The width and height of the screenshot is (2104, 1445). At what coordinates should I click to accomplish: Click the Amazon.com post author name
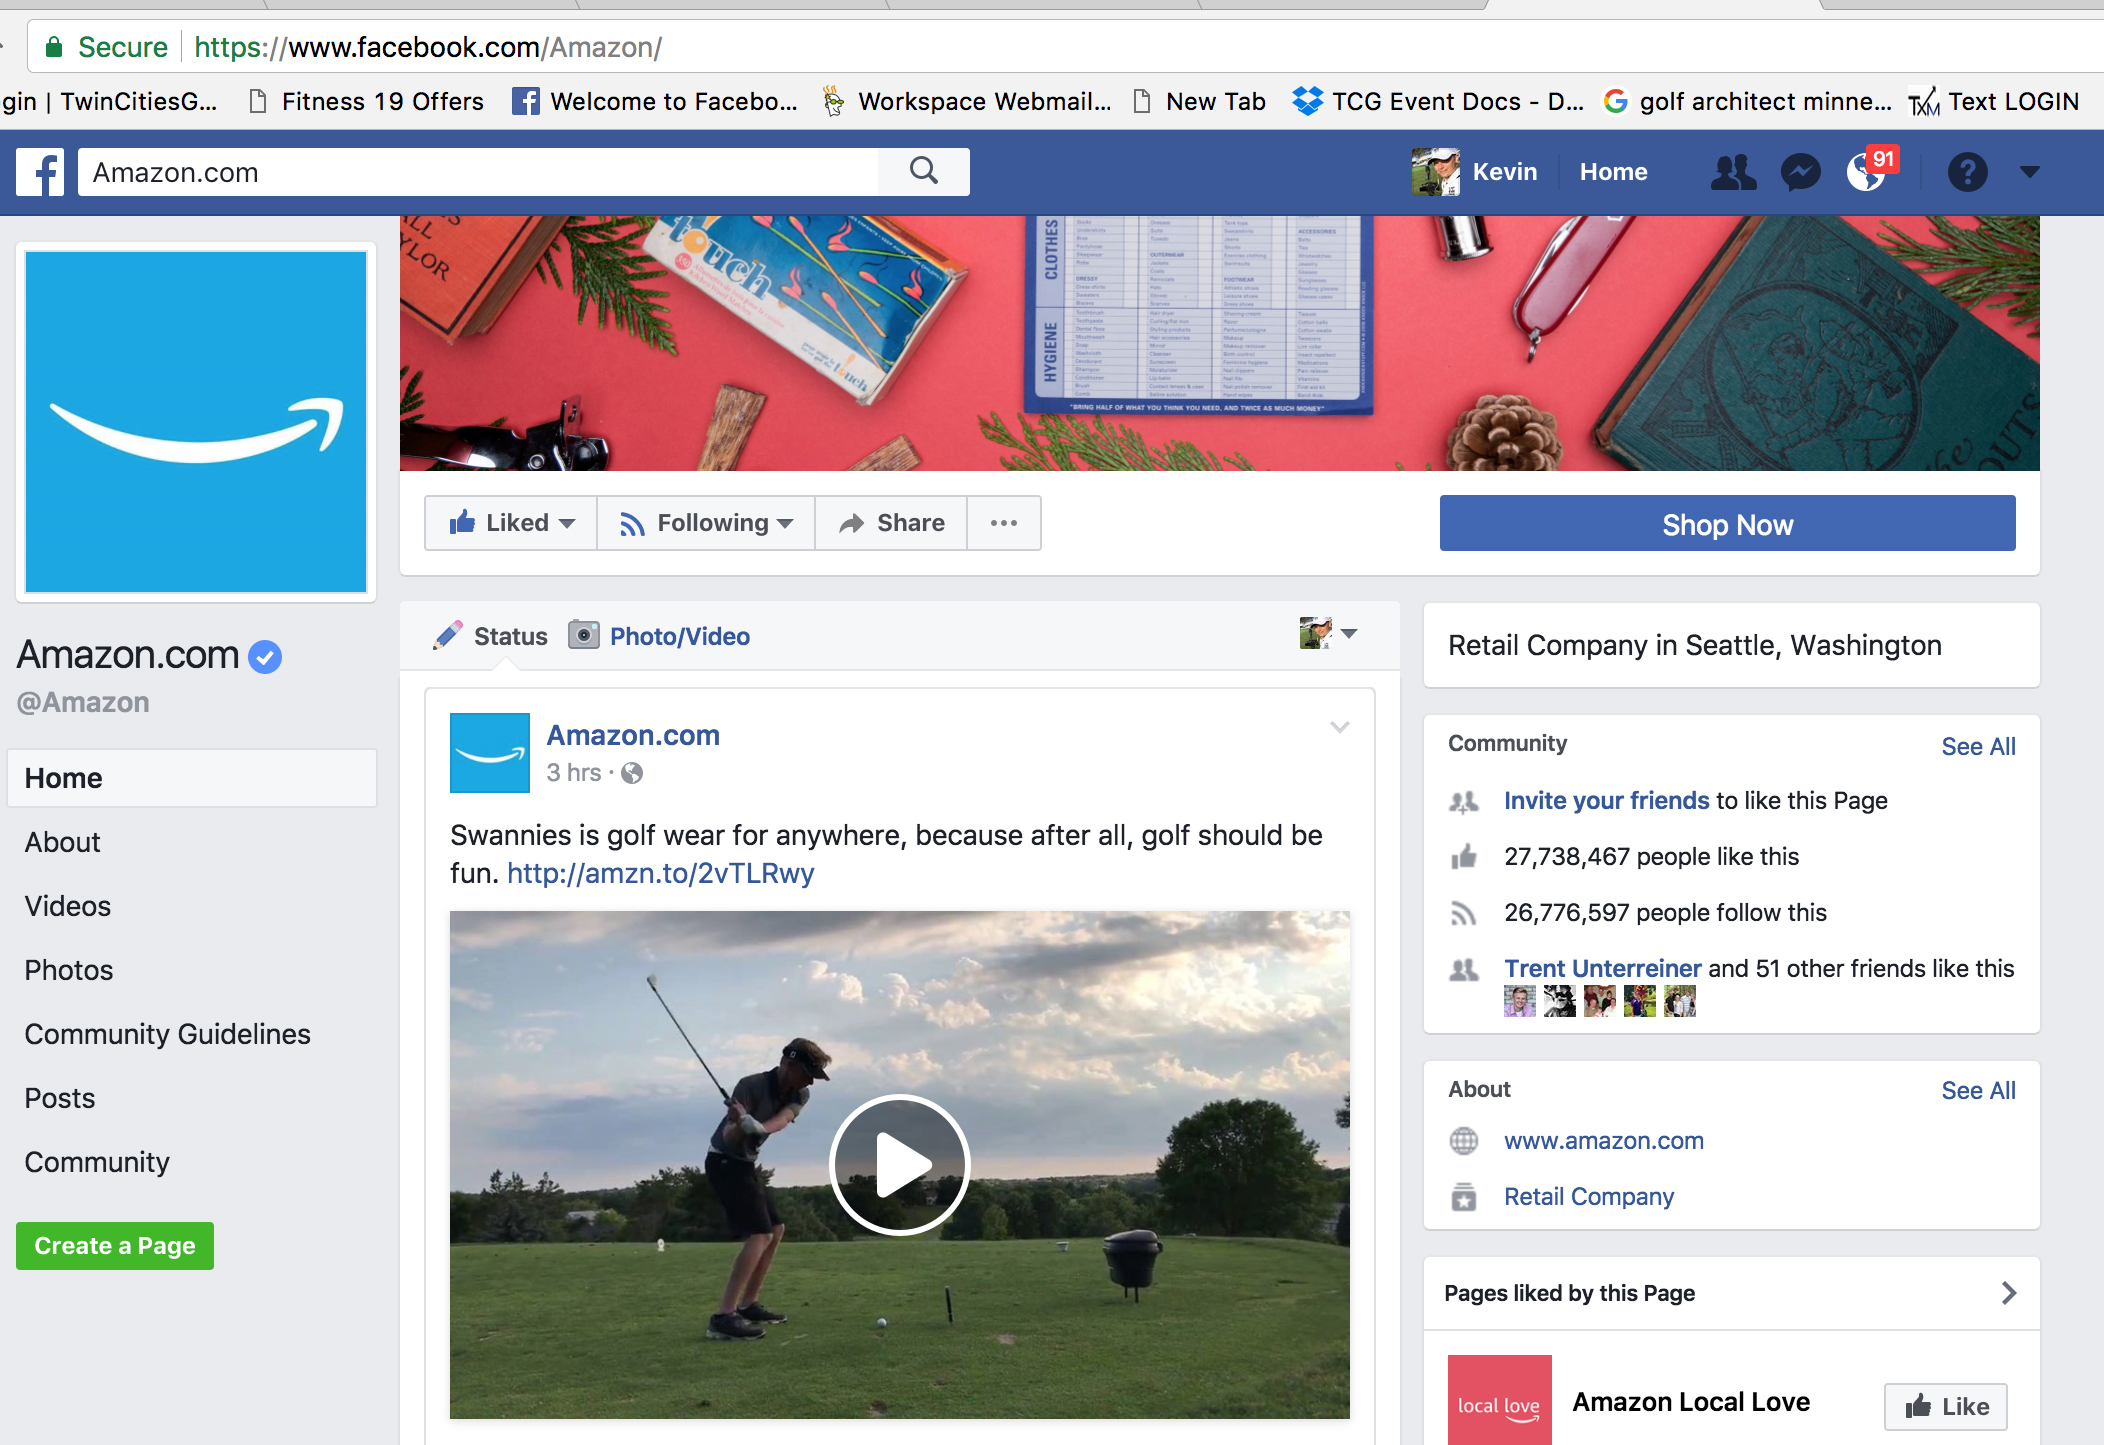(633, 735)
